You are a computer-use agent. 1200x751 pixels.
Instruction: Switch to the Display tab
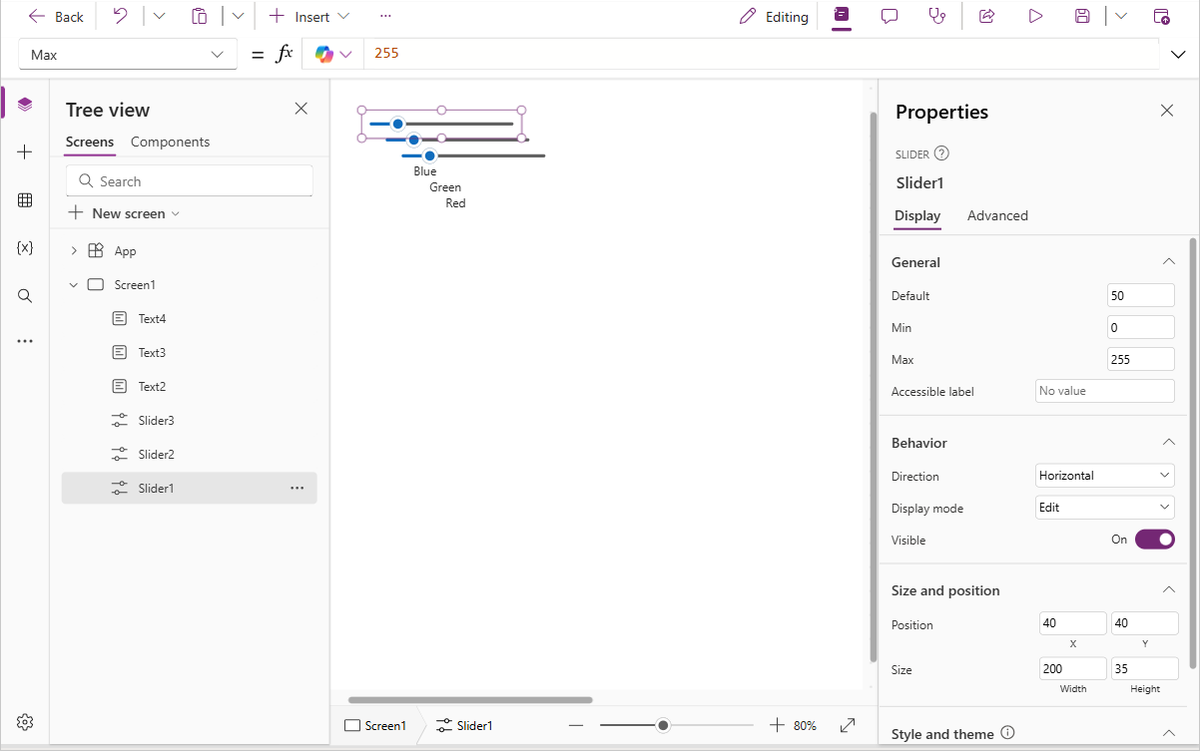pos(917,216)
